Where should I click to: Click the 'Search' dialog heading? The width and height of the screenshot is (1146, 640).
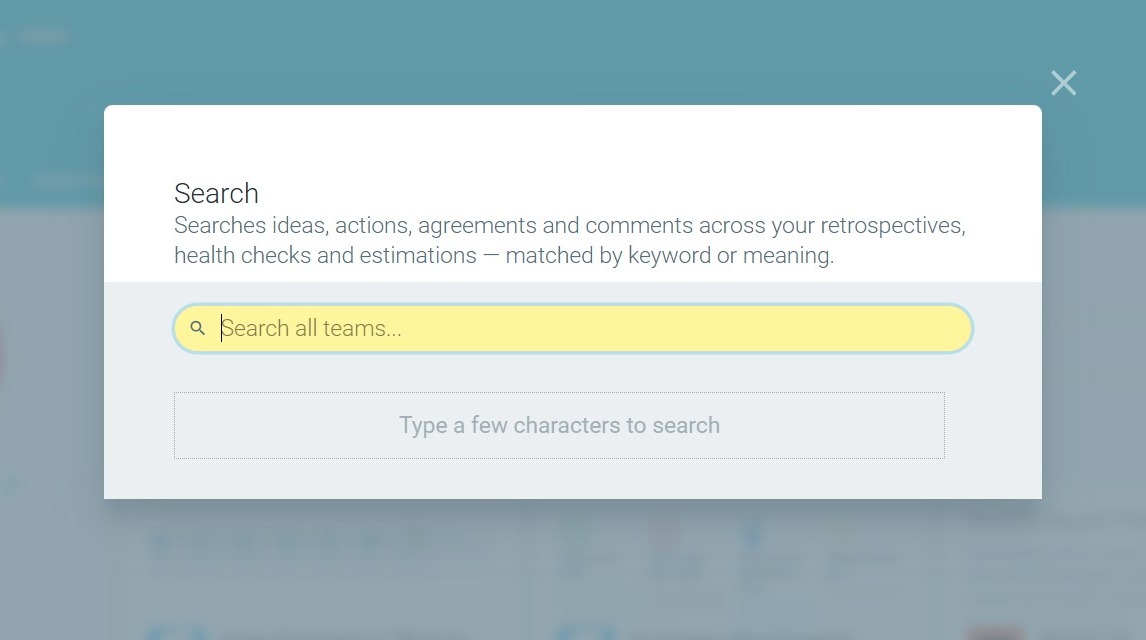click(216, 194)
